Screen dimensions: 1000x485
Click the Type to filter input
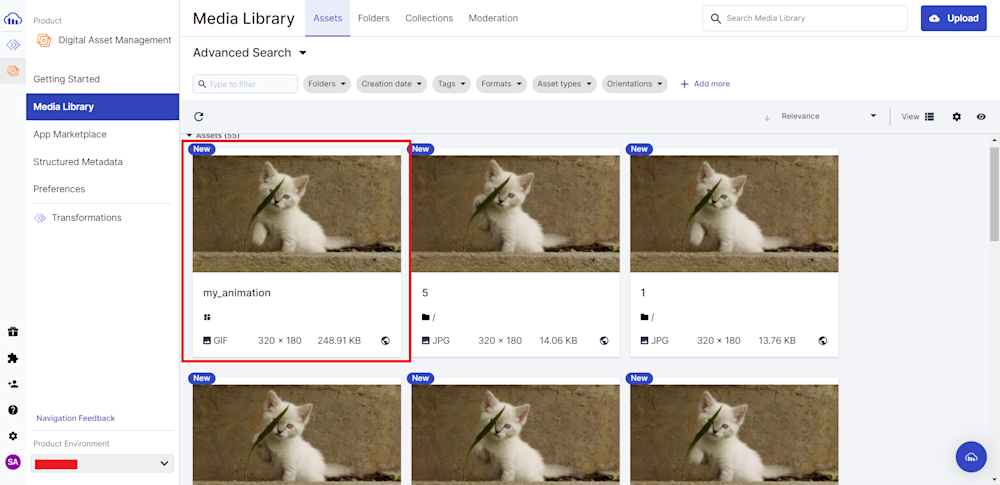(246, 84)
